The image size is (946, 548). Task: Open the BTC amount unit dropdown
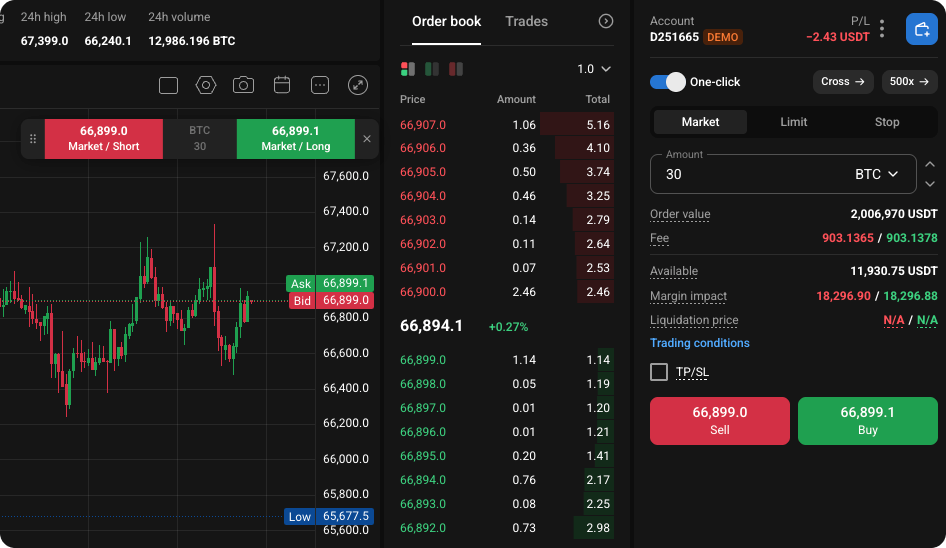coord(877,174)
